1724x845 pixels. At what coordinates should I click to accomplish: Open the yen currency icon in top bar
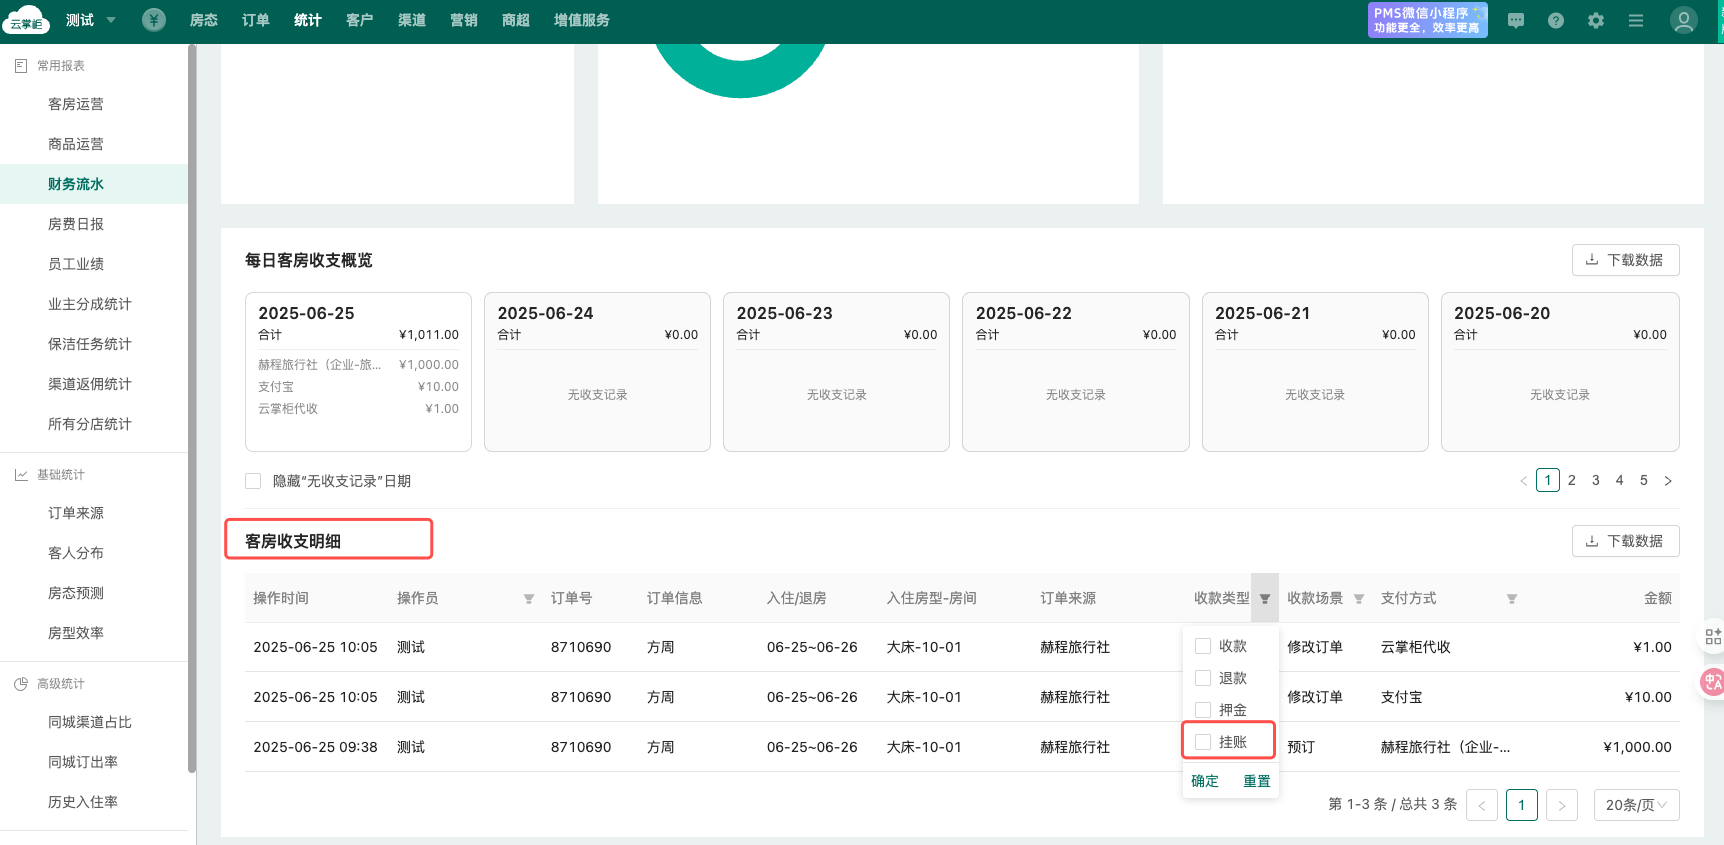click(x=154, y=20)
